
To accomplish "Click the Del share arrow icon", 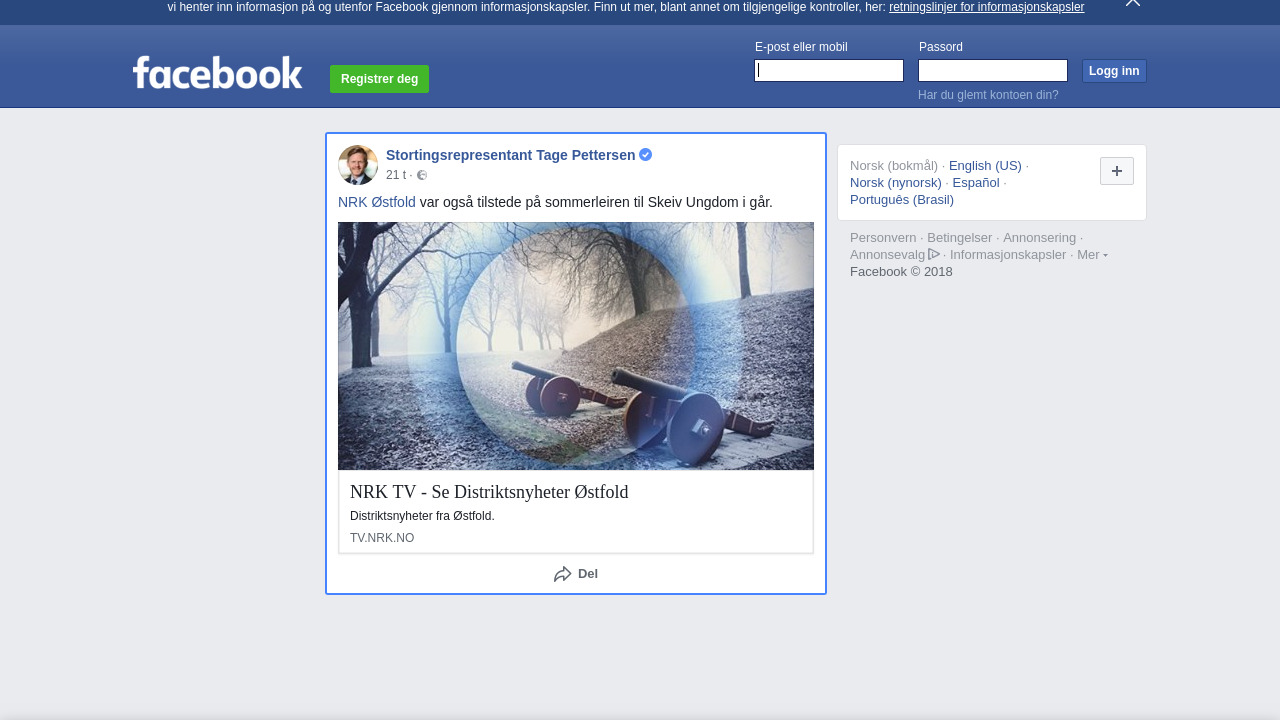I will 563,574.
